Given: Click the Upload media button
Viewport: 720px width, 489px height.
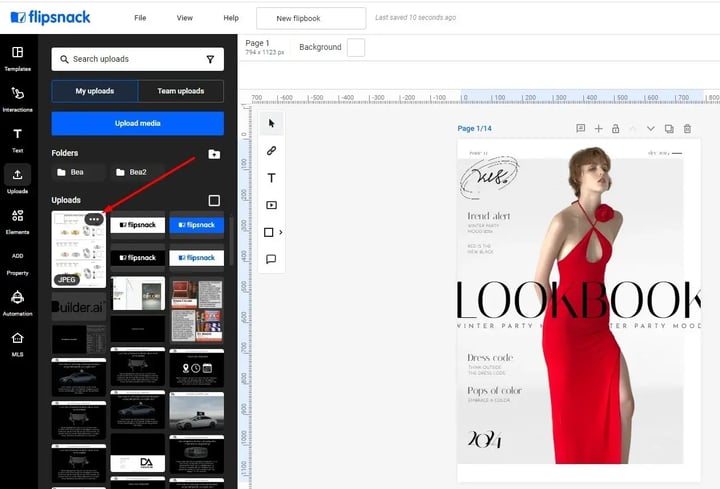Looking at the screenshot, I should click(x=138, y=123).
